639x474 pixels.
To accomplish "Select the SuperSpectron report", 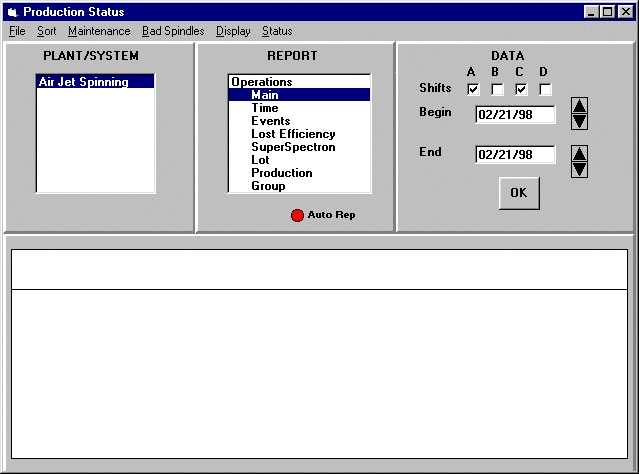I will 300,147.
